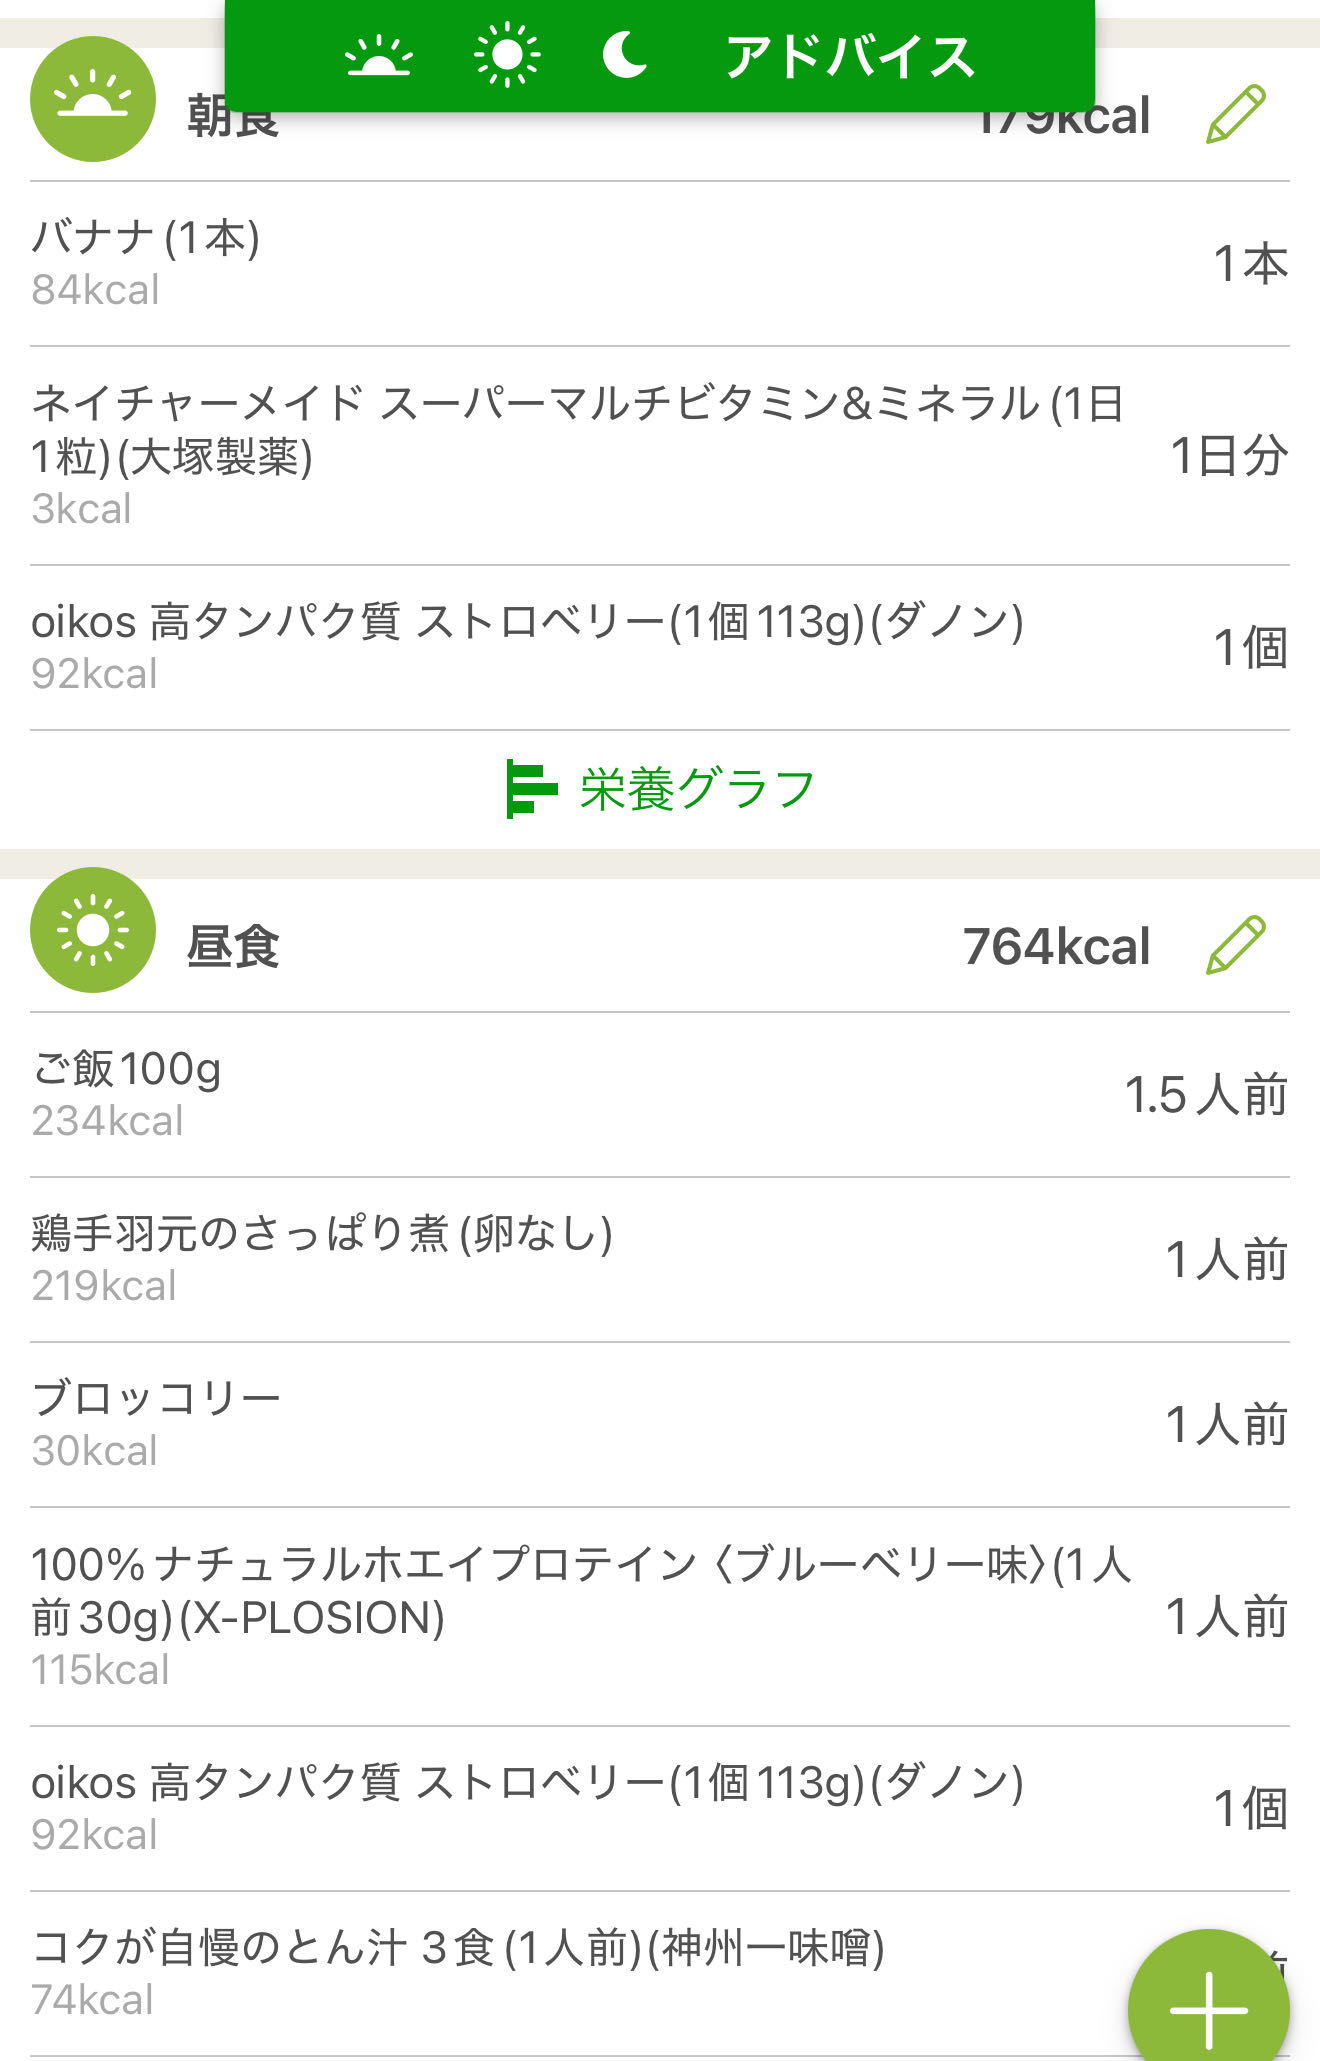Open the アドバイス tab
Viewport: 1320px width, 2061px height.
tap(850, 56)
